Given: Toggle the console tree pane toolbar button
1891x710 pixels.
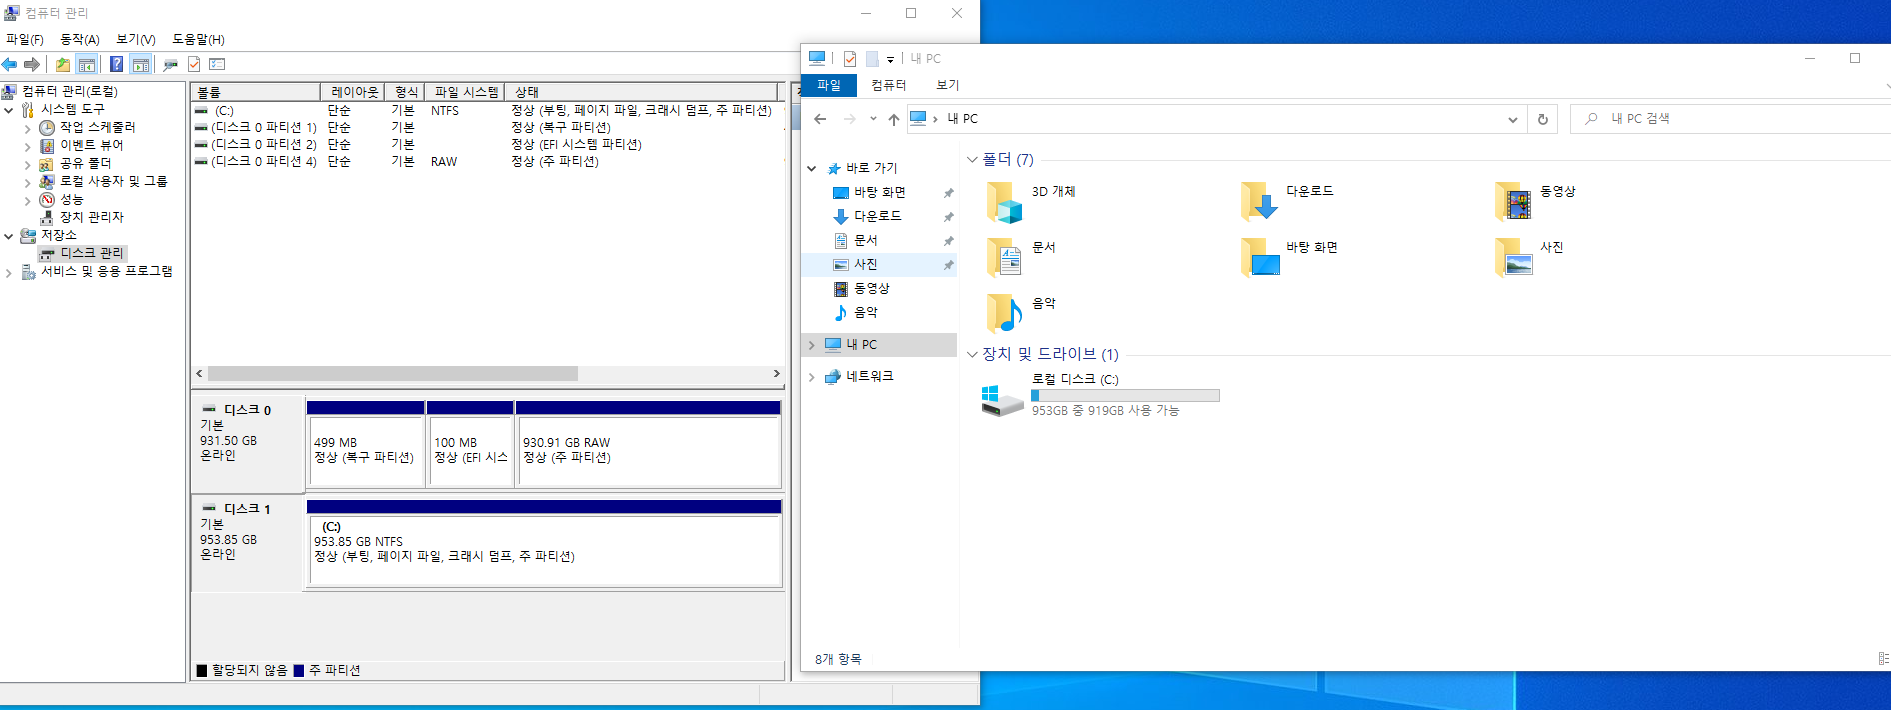Looking at the screenshot, I should pos(87,64).
